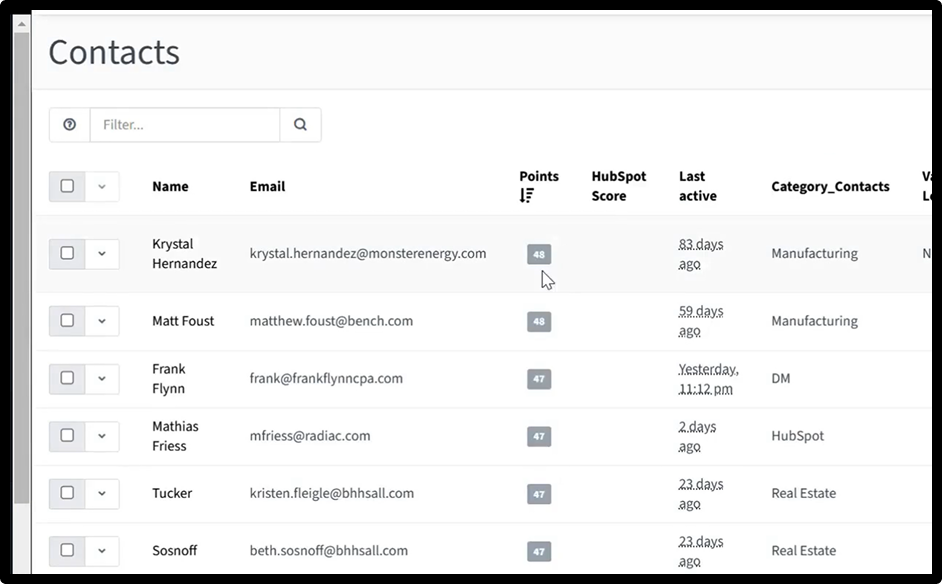The image size is (942, 584).
Task: Open contact Frank Flynn
Action: [x=169, y=379]
